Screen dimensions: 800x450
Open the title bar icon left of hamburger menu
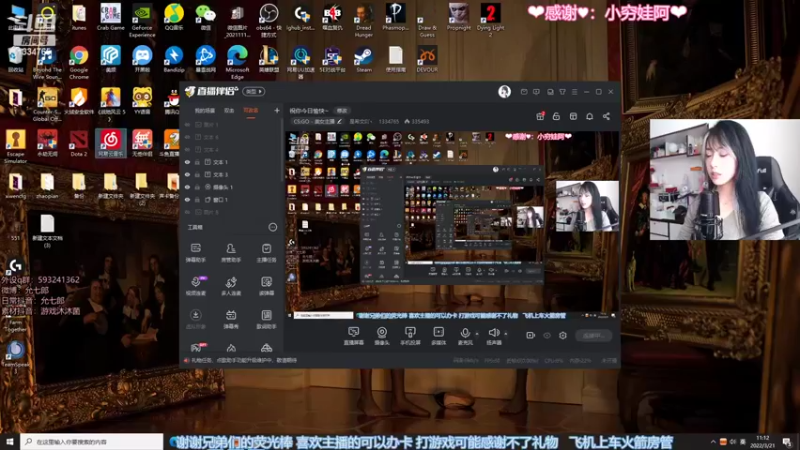click(562, 92)
